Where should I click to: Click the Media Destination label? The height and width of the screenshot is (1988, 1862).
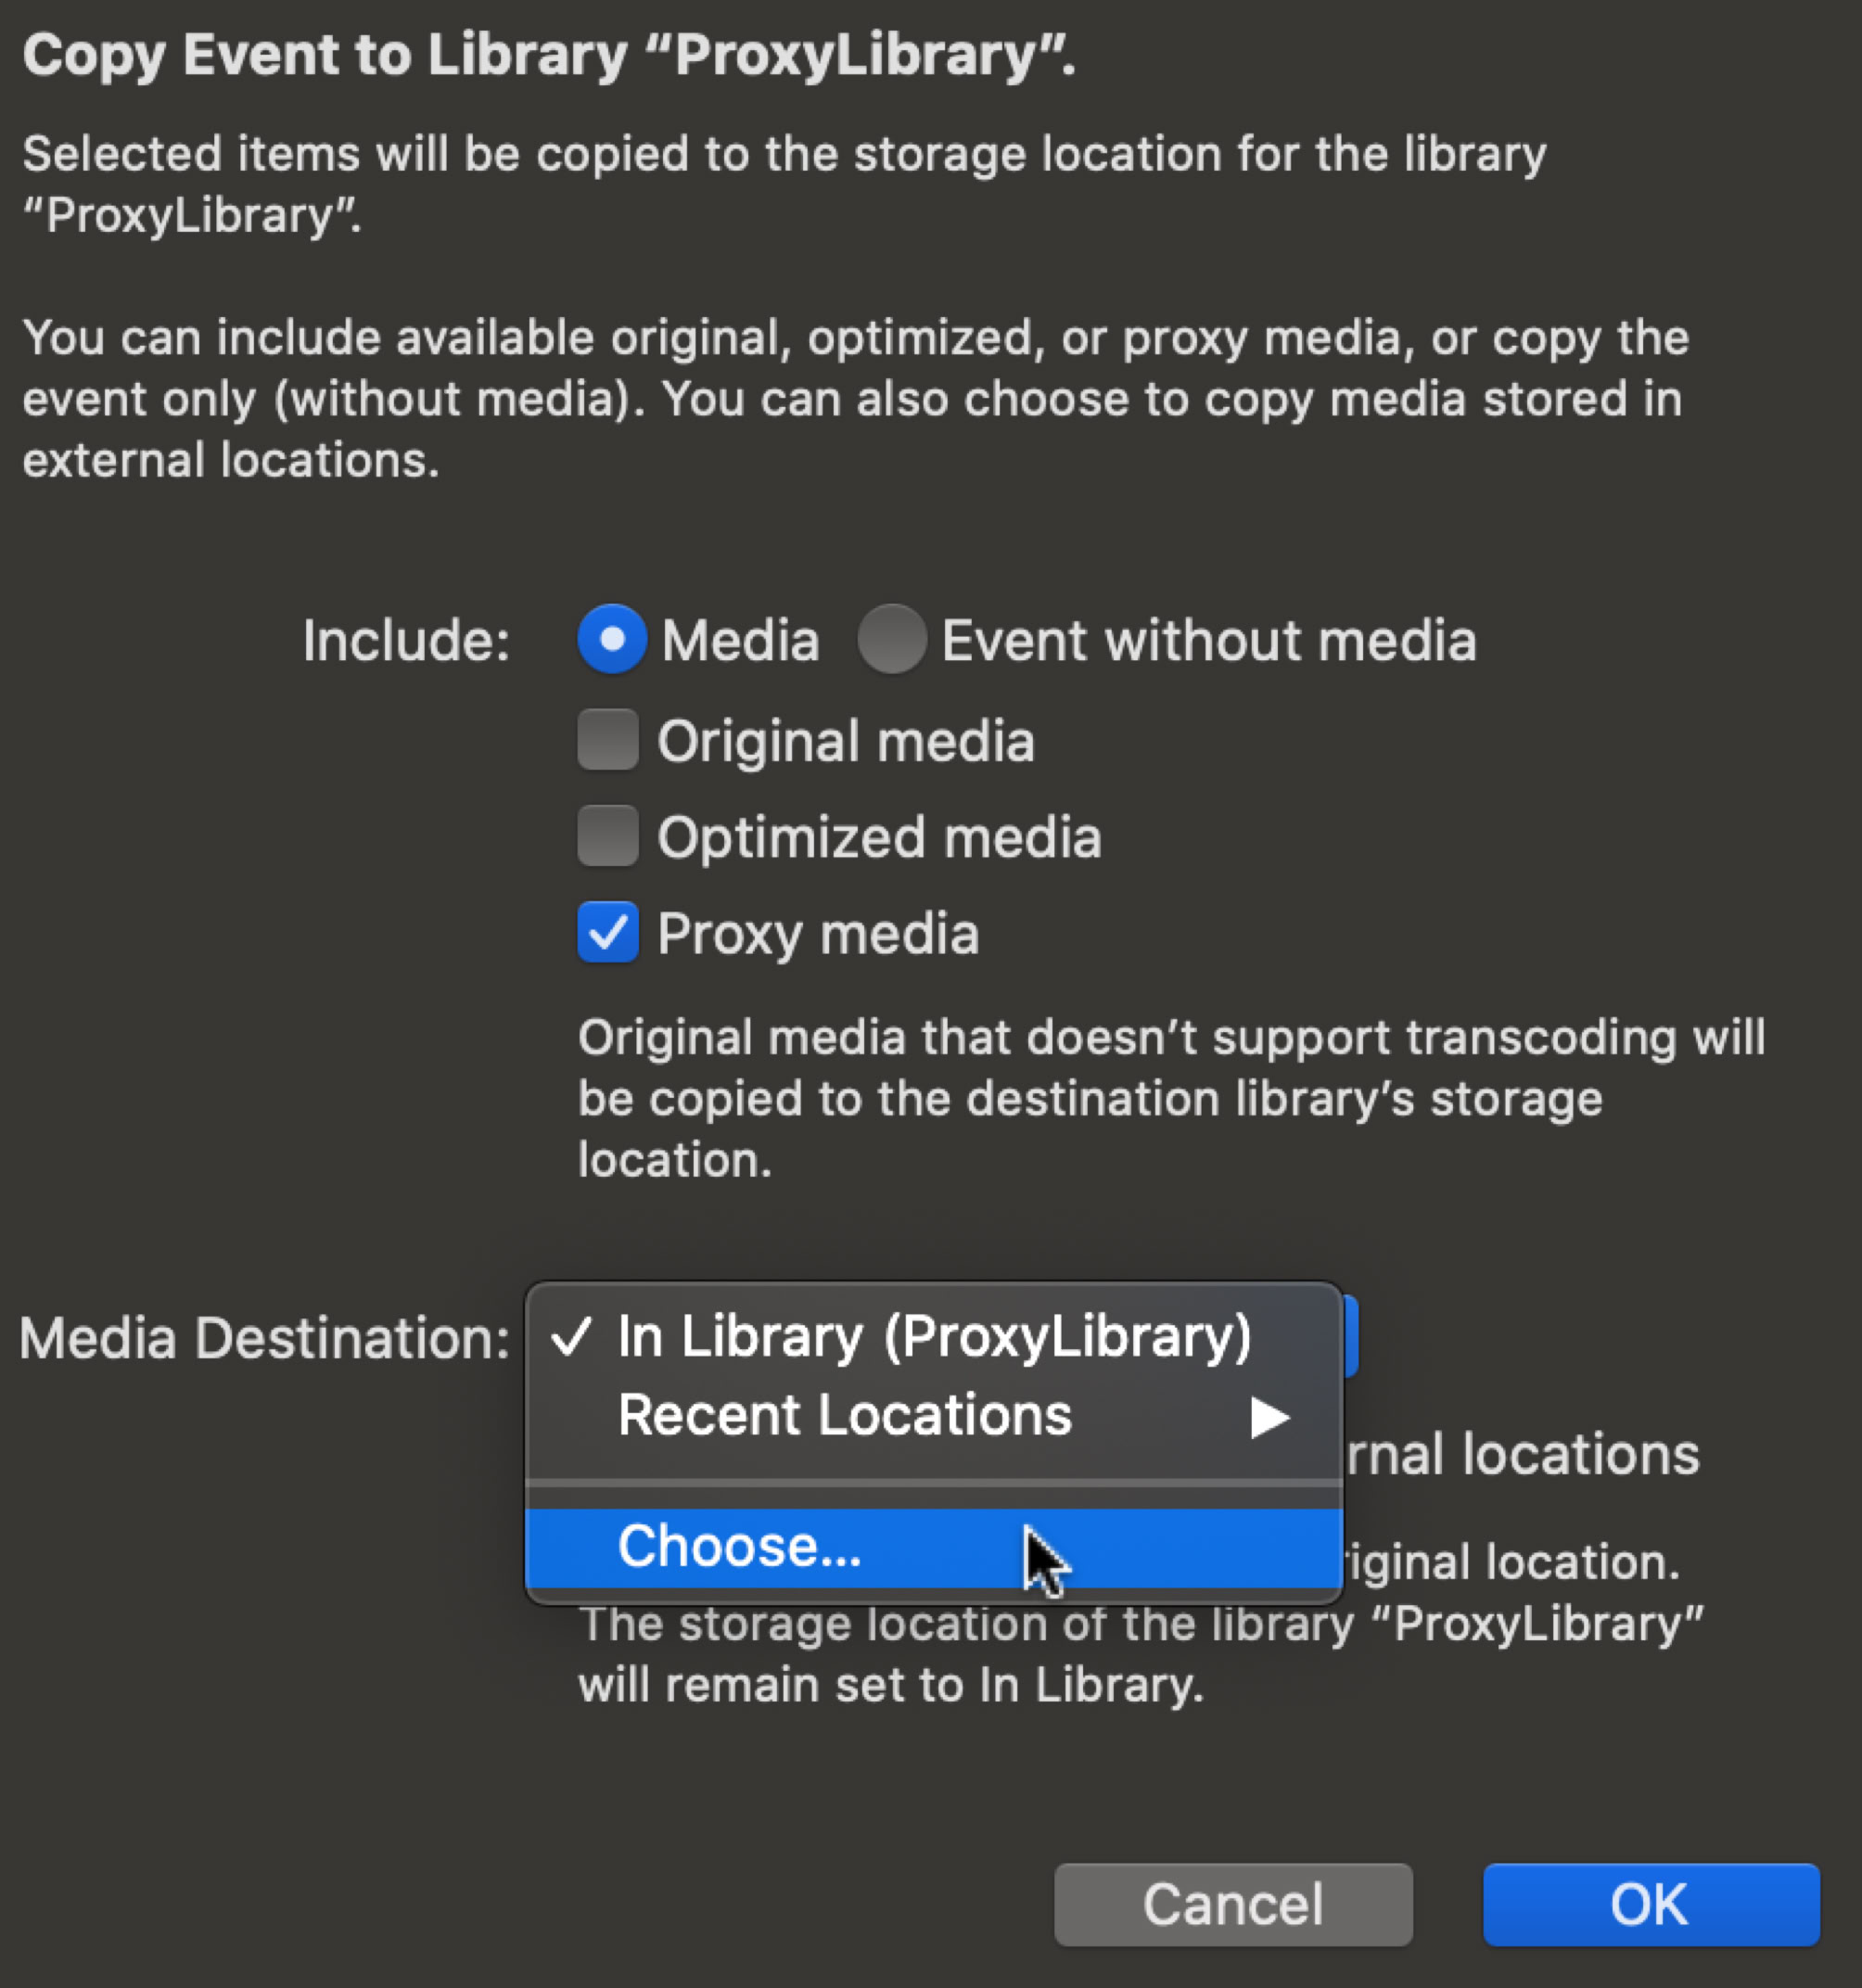(265, 1338)
